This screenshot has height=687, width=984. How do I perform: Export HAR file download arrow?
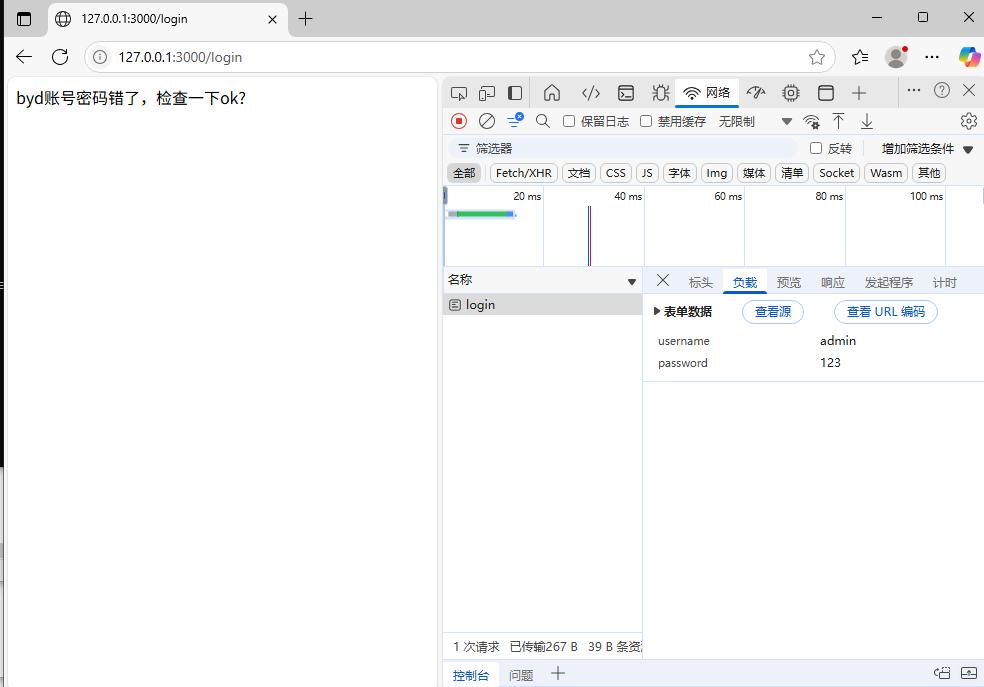867,121
